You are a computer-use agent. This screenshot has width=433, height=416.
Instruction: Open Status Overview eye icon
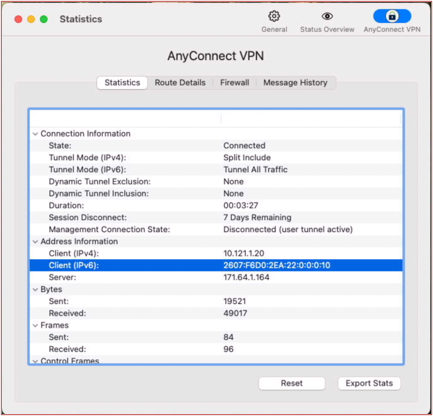pos(327,16)
